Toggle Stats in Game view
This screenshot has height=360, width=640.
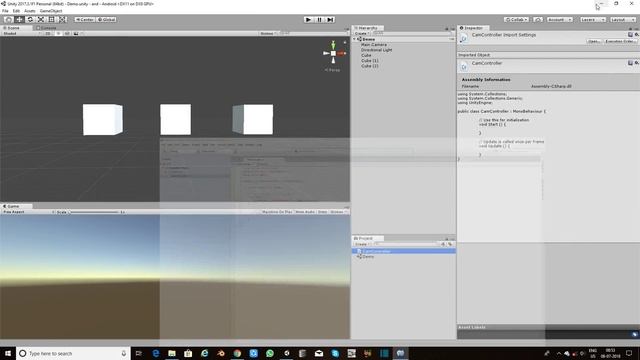click(x=322, y=212)
